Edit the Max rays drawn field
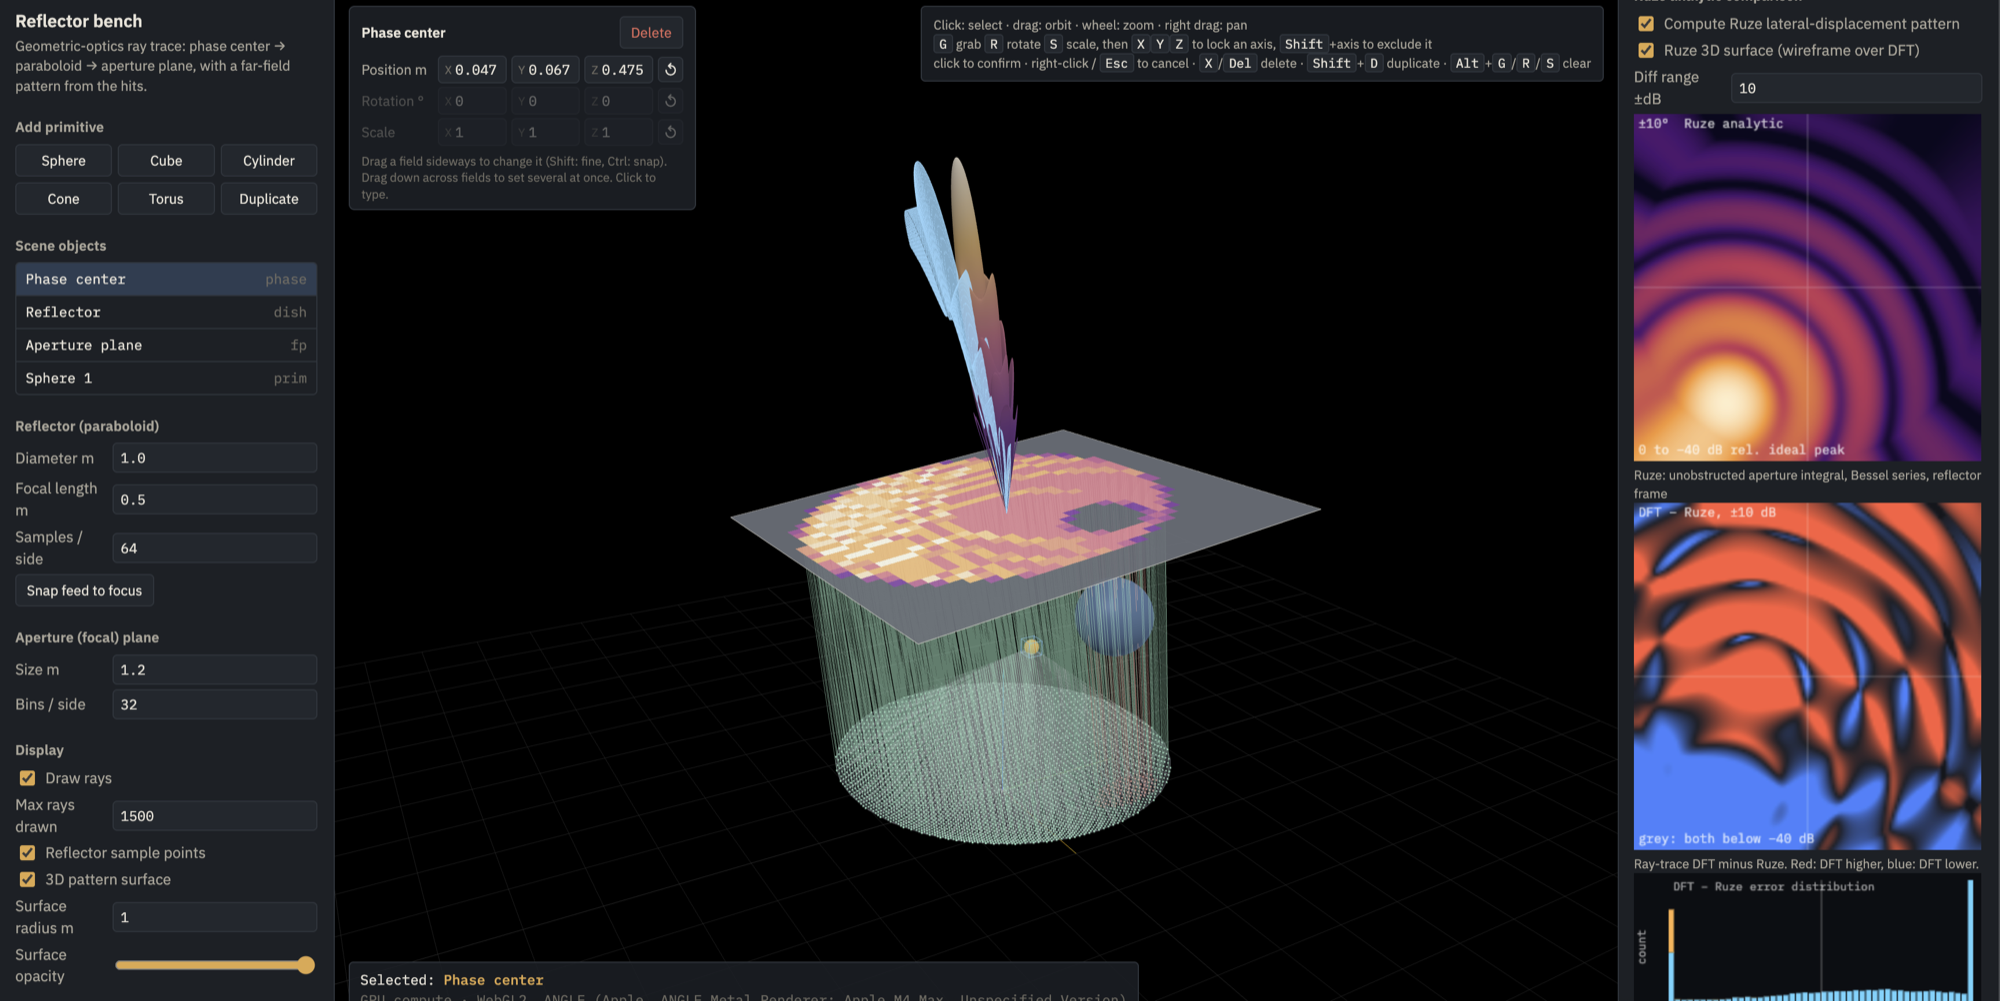The image size is (2000, 1001). 215,816
